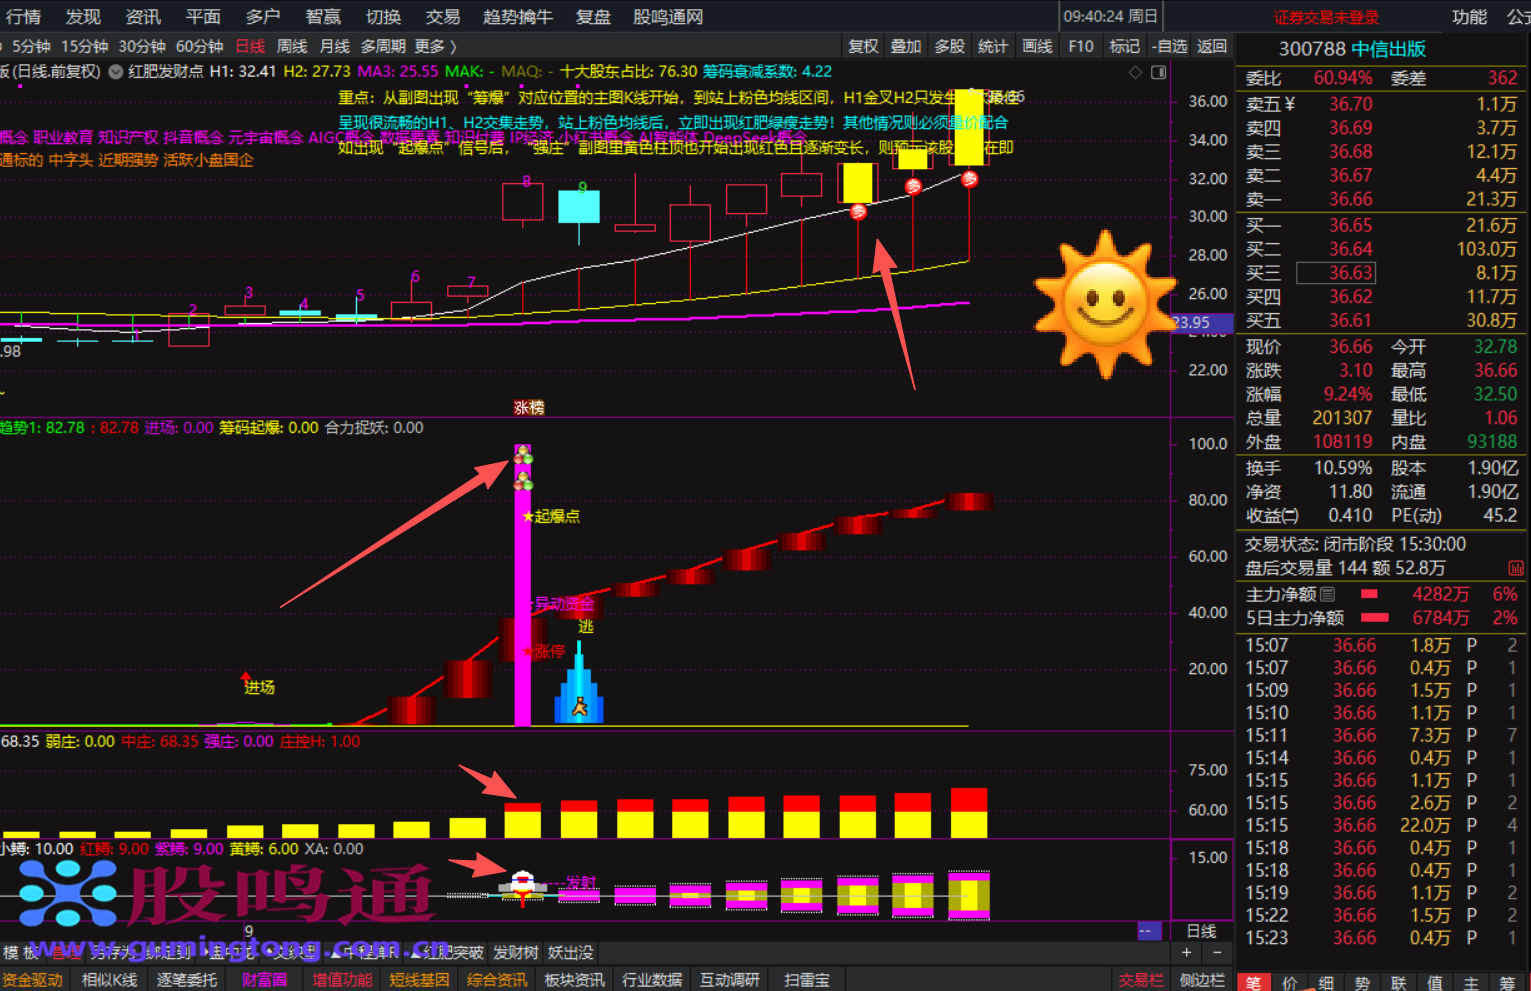Toggle the 侧边栏 sidebar display
This screenshot has height=991, width=1531.
coord(1203,980)
